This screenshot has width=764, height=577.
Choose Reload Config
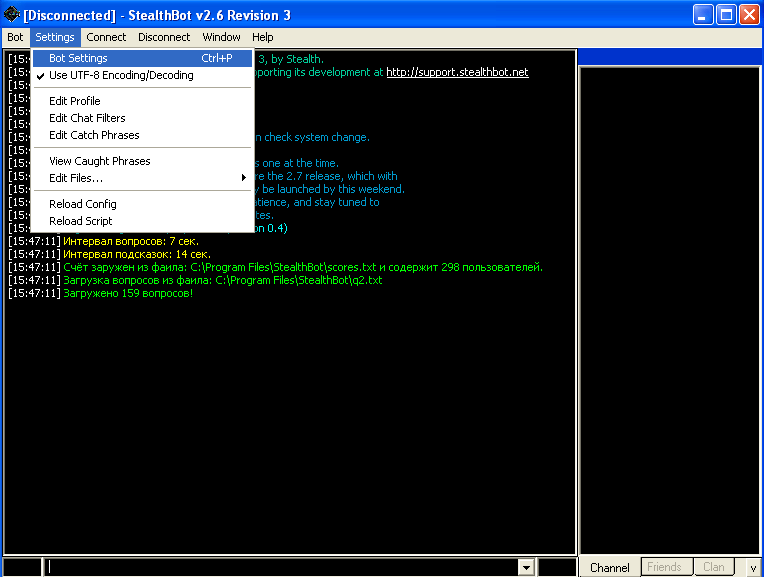coord(142,204)
